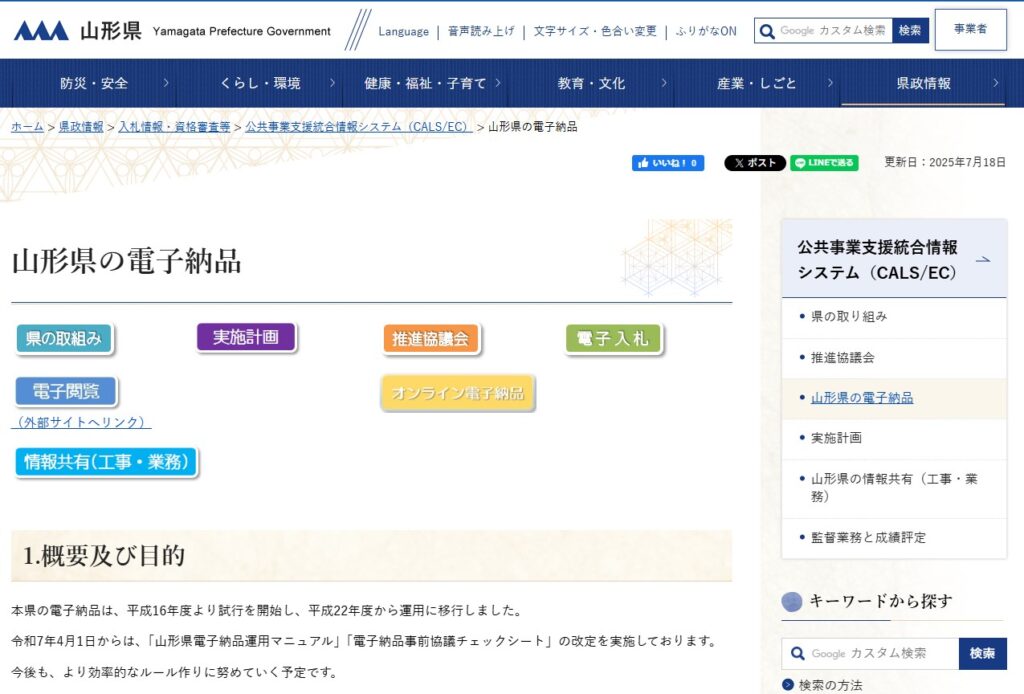Viewport: 1024px width, 694px height.
Task: Click the 入札情報・資格審査等 breadcrumb link
Action: point(174,127)
